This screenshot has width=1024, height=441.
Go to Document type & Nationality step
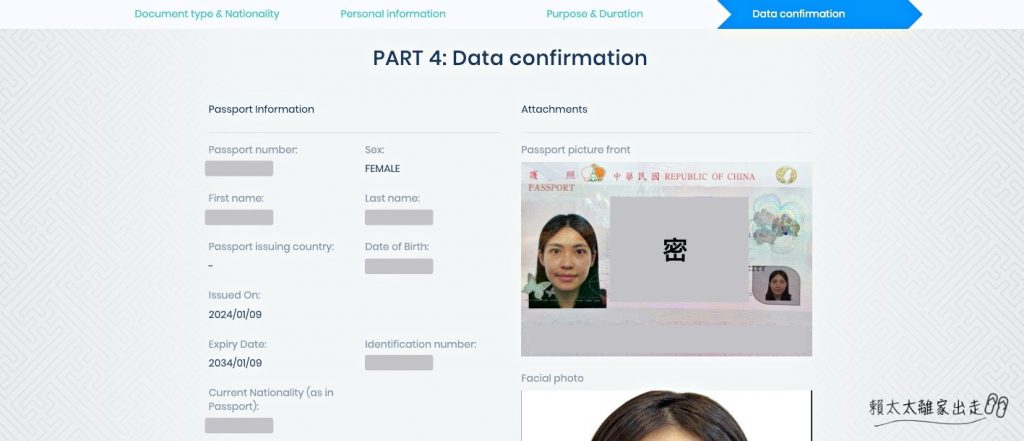click(206, 14)
